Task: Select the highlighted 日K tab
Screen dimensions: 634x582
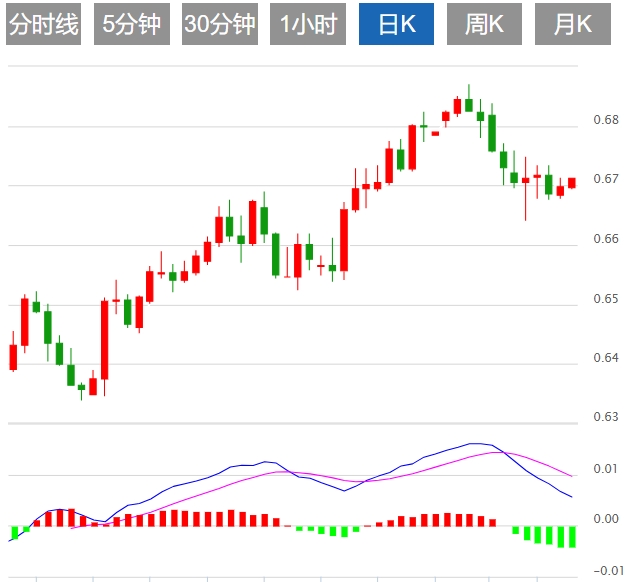Action: (x=397, y=25)
